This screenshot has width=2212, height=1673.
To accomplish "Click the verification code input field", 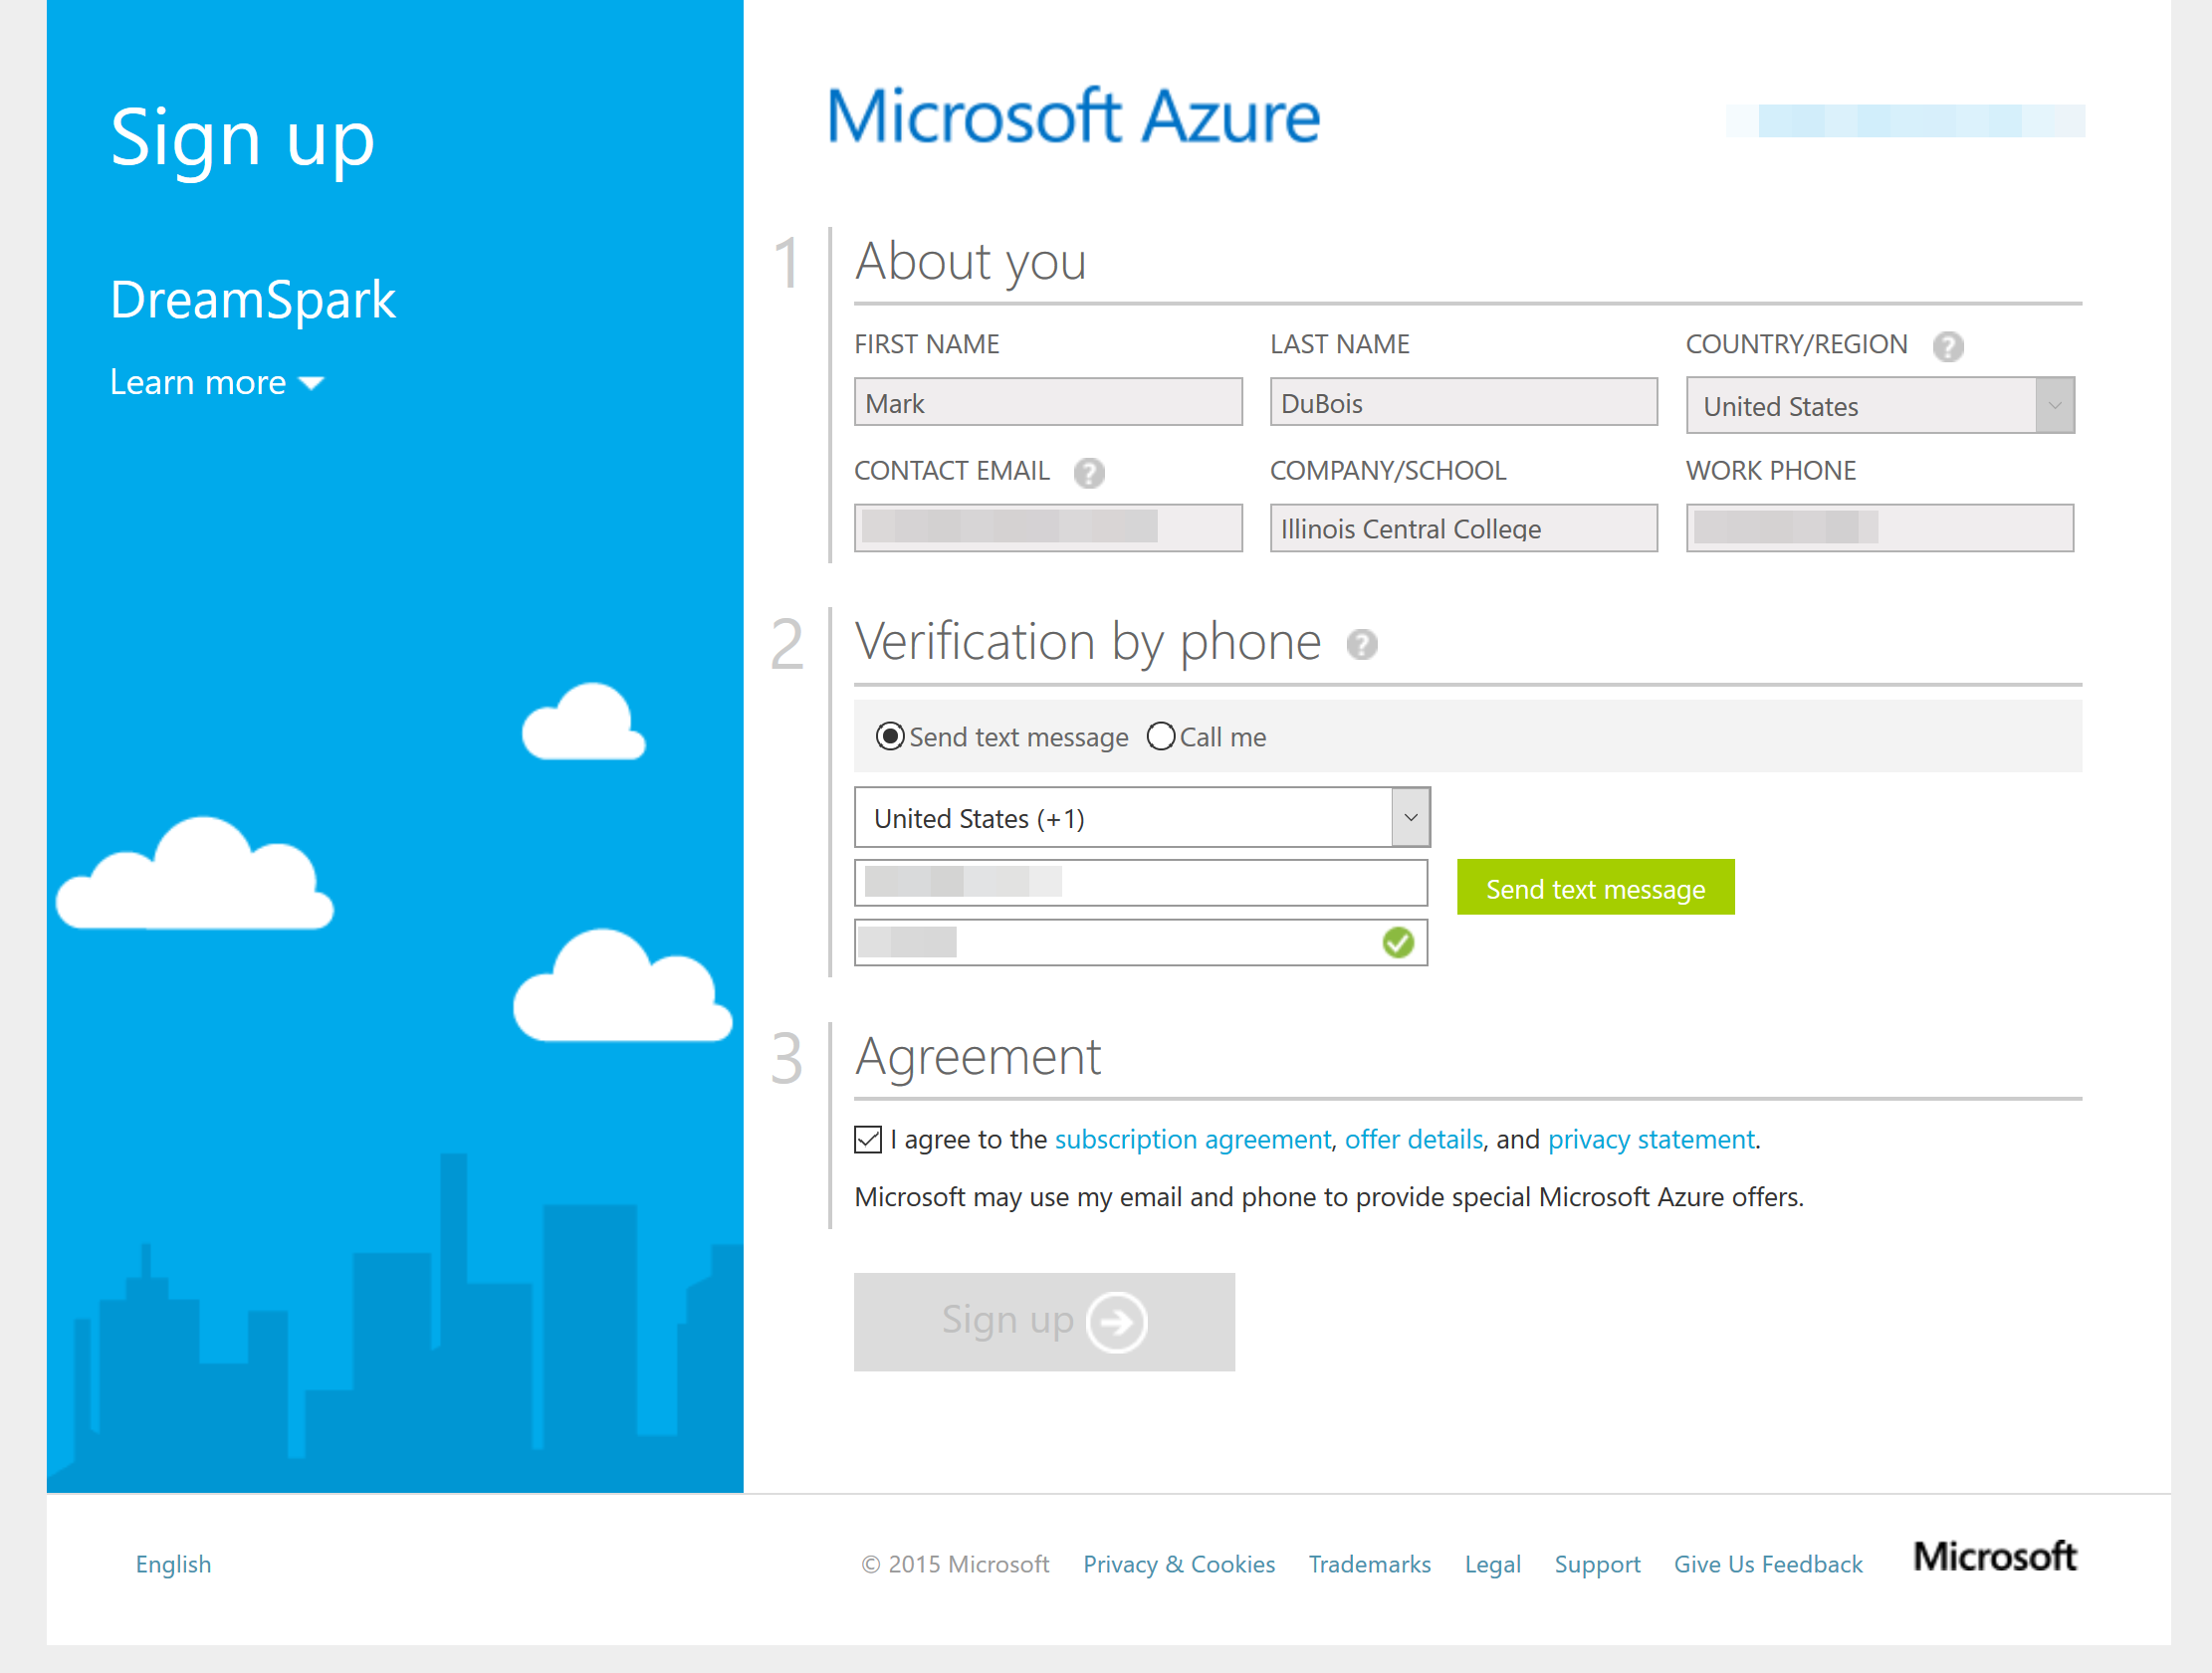I will (1141, 942).
